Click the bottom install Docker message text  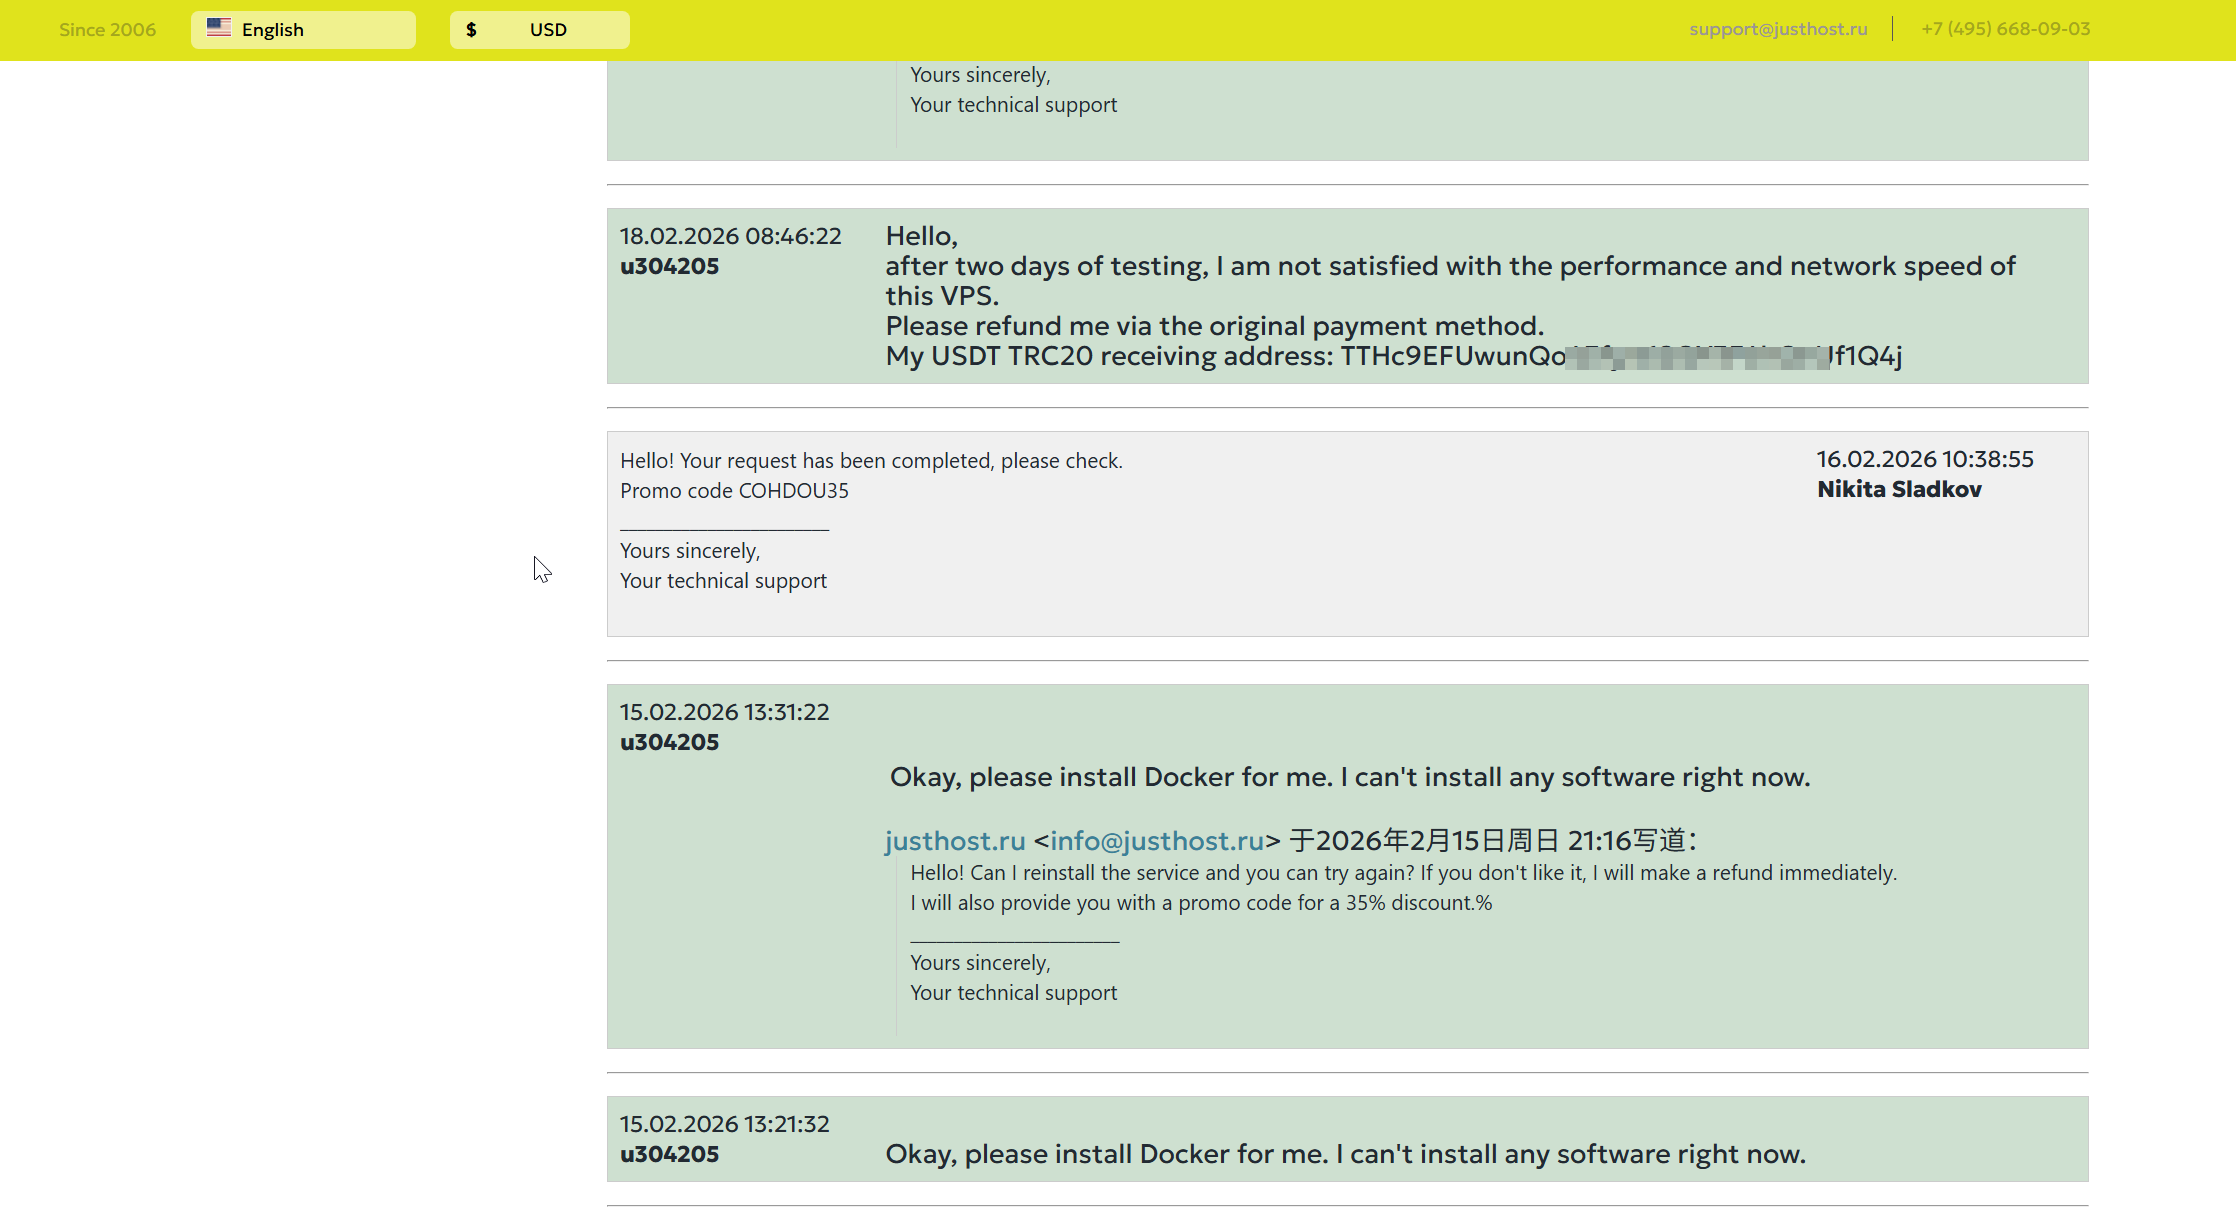[x=1345, y=1154]
